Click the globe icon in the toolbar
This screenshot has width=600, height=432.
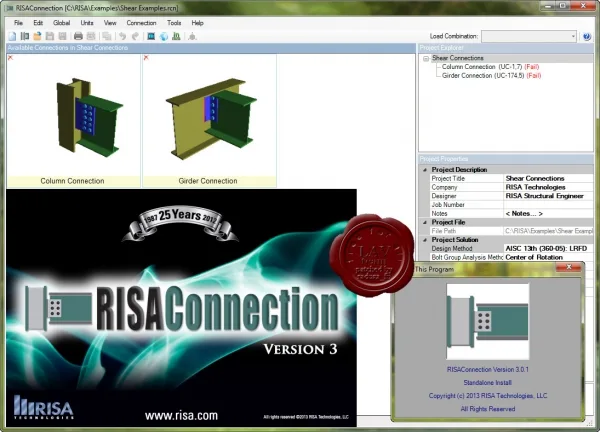coord(164,36)
